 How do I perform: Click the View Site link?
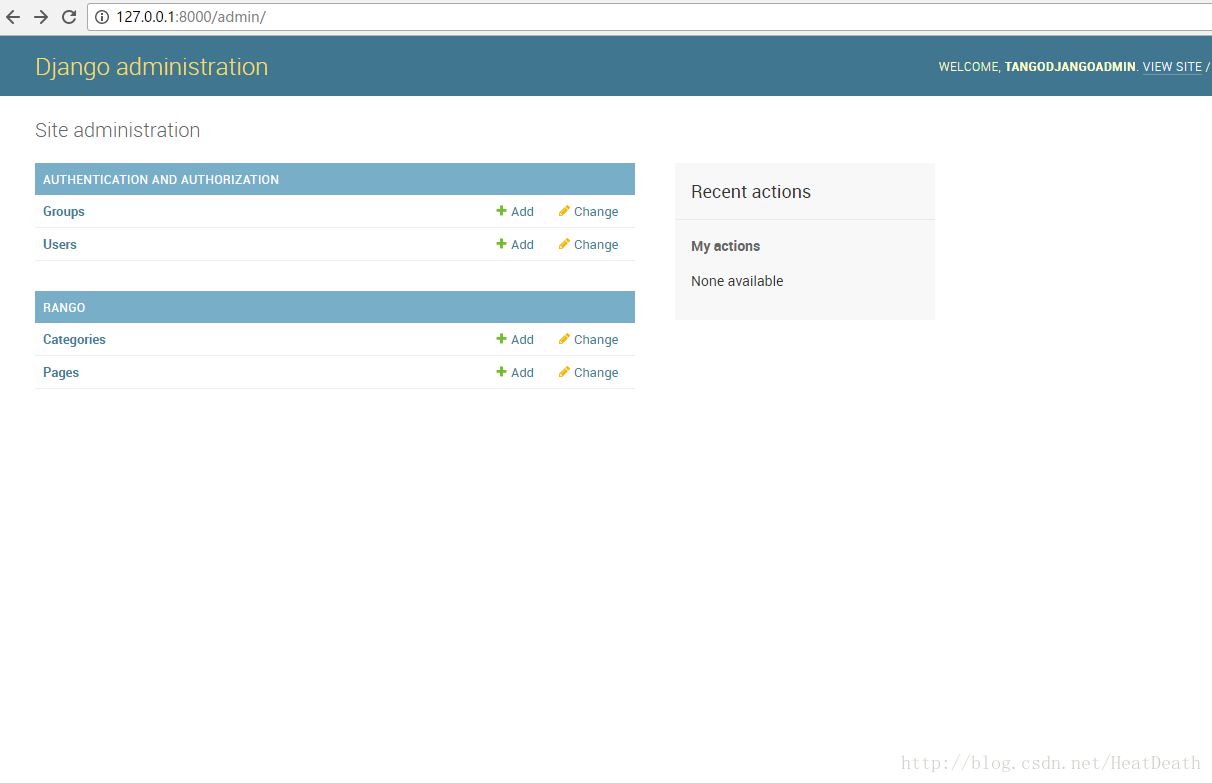click(1172, 67)
